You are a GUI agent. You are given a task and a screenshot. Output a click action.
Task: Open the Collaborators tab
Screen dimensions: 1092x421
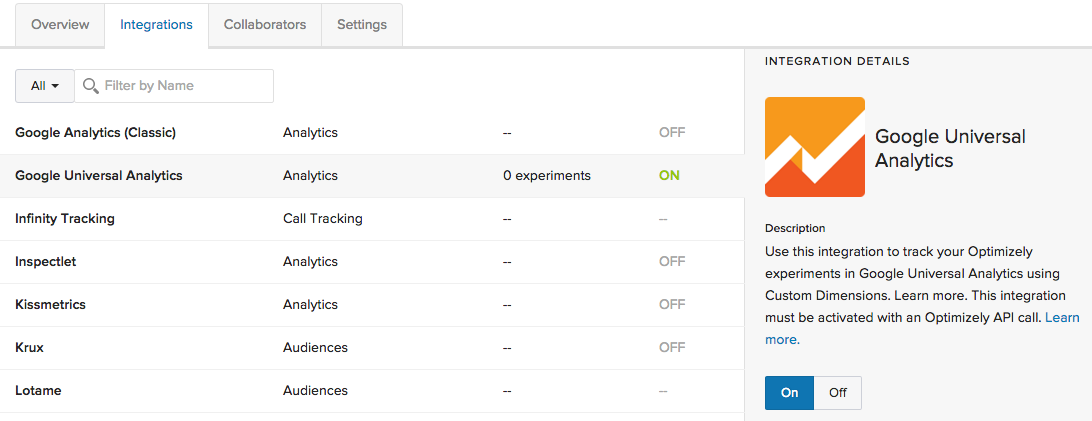[x=265, y=24]
